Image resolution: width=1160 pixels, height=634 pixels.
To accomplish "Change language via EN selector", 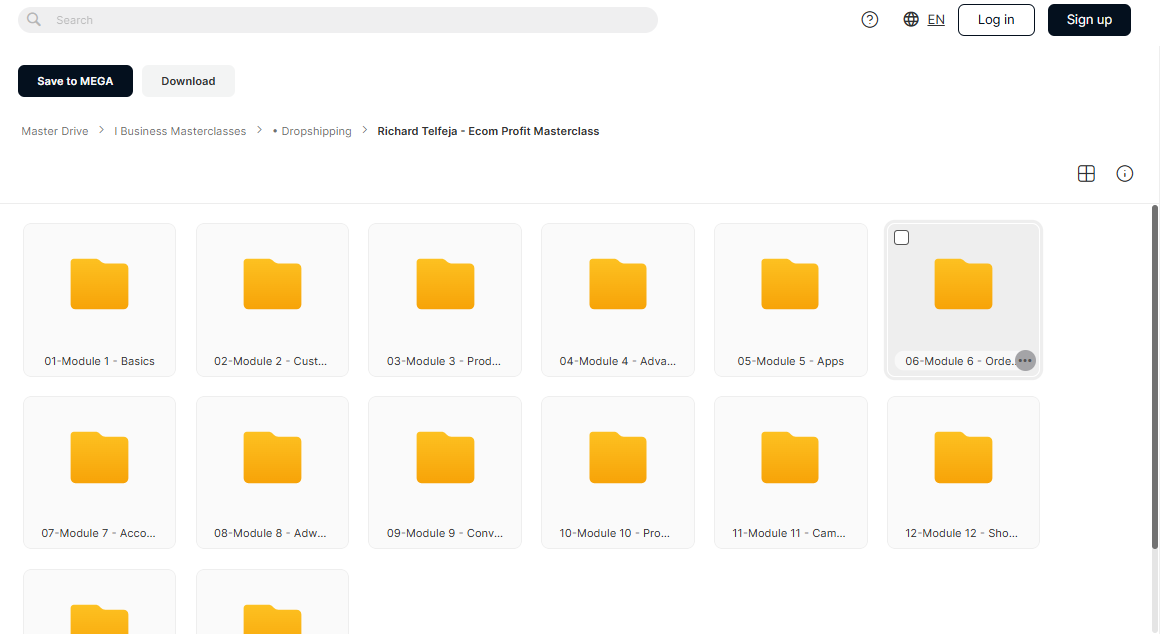I will [936, 20].
